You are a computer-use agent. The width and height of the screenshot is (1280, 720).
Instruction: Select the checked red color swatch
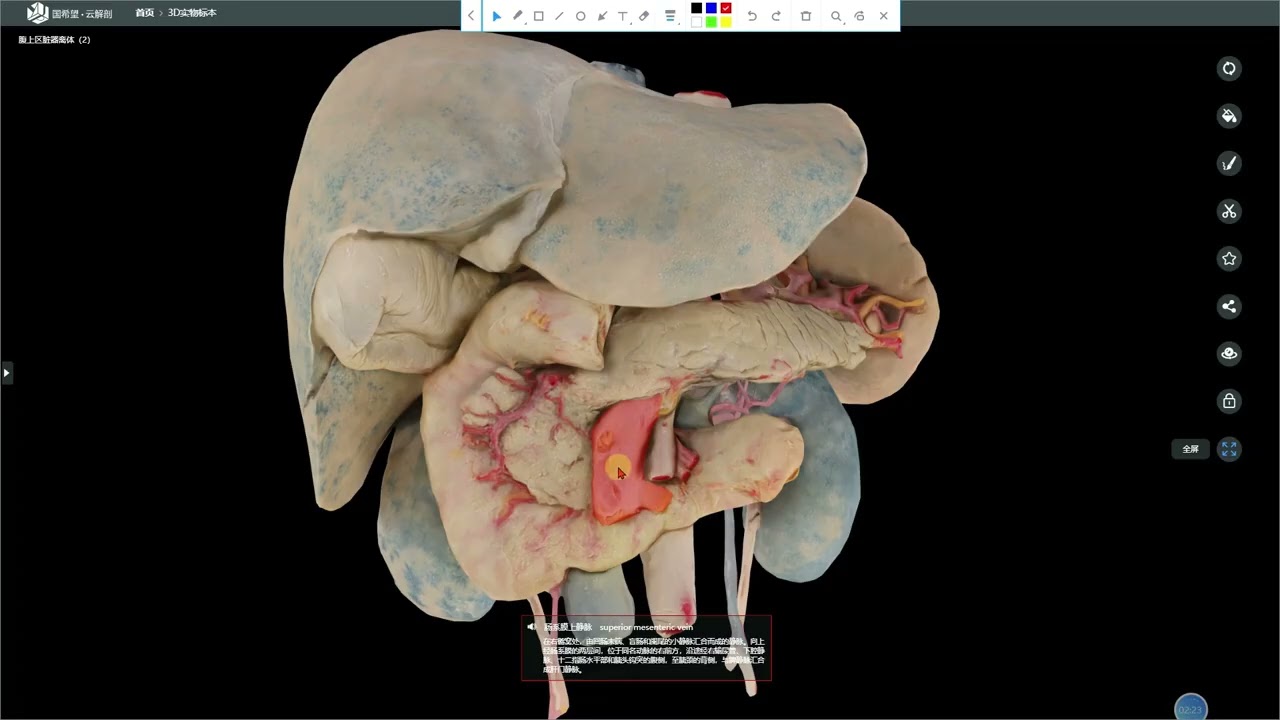(726, 9)
